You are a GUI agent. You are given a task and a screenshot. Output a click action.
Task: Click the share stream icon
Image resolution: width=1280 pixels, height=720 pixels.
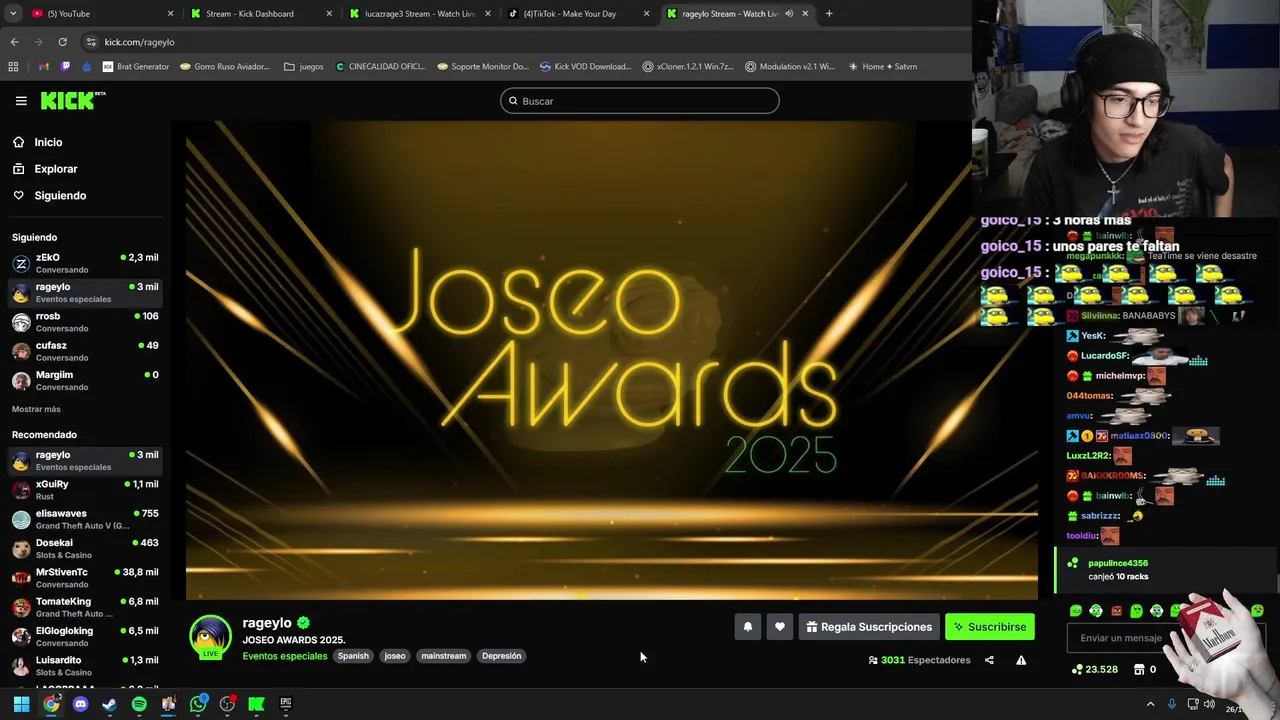[989, 660]
